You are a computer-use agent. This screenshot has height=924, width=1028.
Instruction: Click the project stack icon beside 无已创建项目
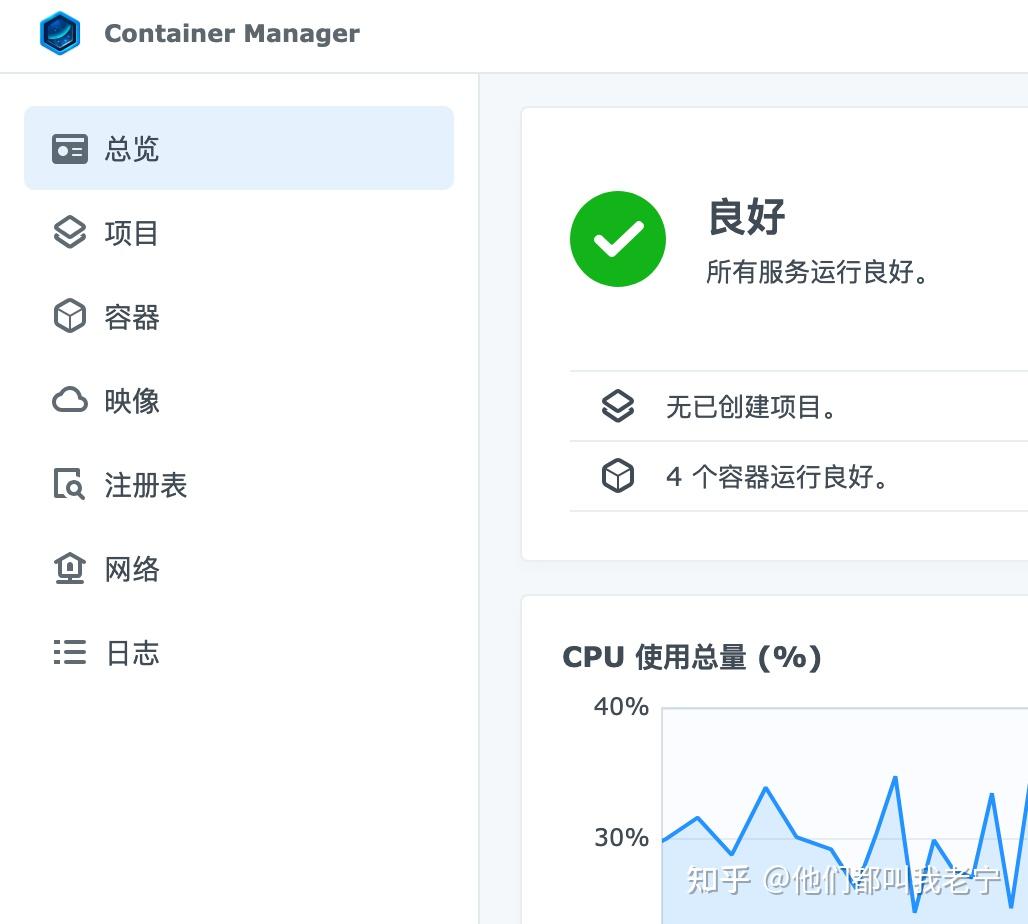617,406
